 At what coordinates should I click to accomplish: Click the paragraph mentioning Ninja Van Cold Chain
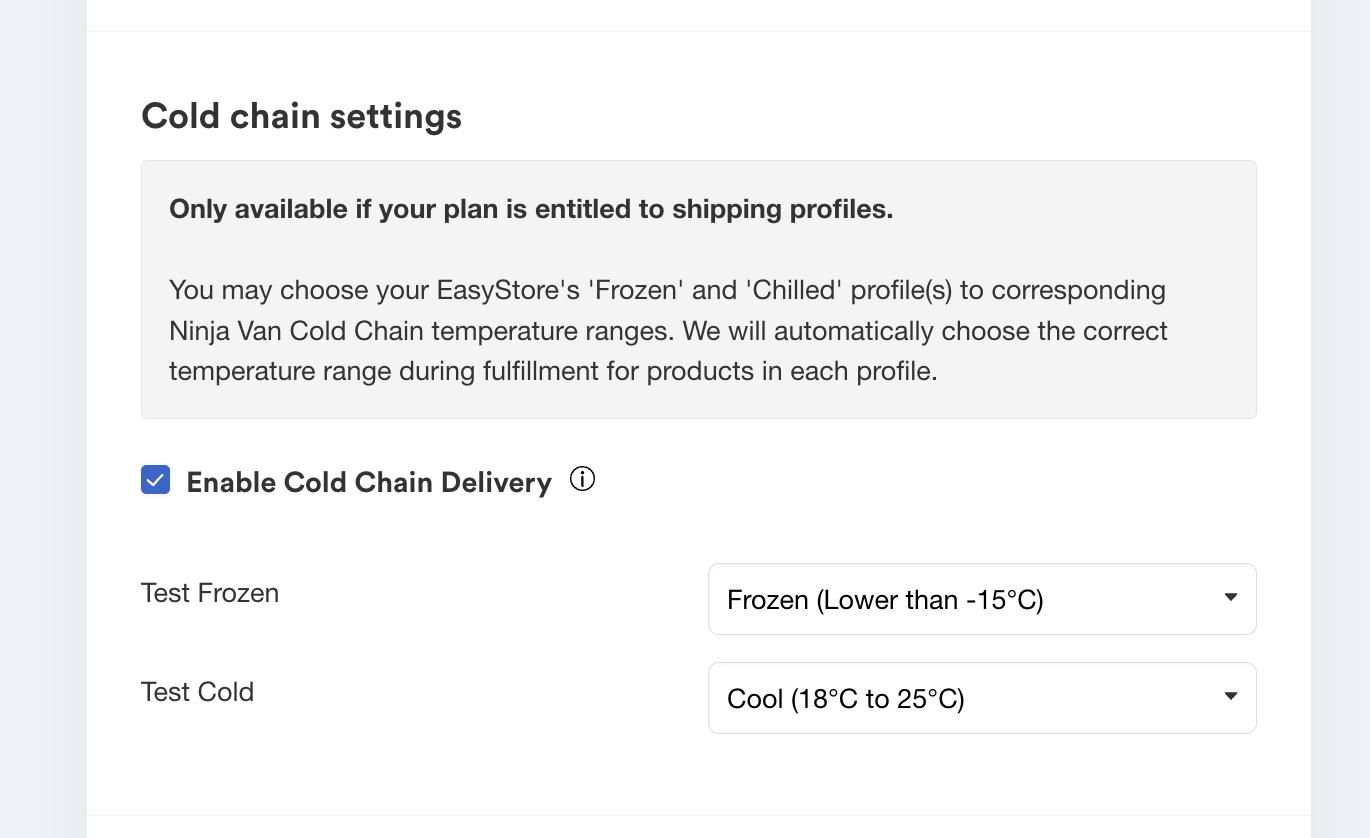[x=668, y=331]
